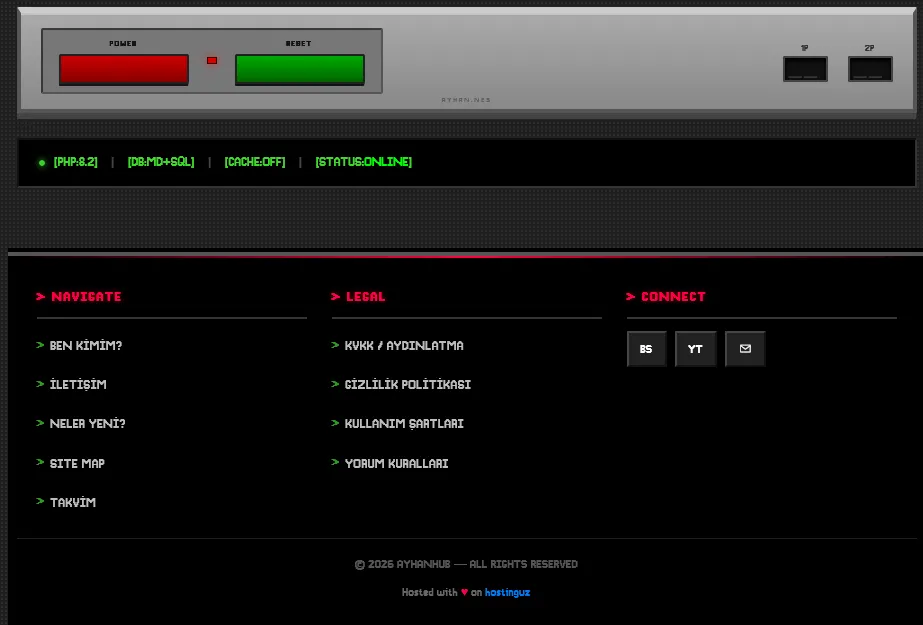This screenshot has width=923, height=625.
Task: Open the YT YouTube icon
Action: pyautogui.click(x=695, y=349)
